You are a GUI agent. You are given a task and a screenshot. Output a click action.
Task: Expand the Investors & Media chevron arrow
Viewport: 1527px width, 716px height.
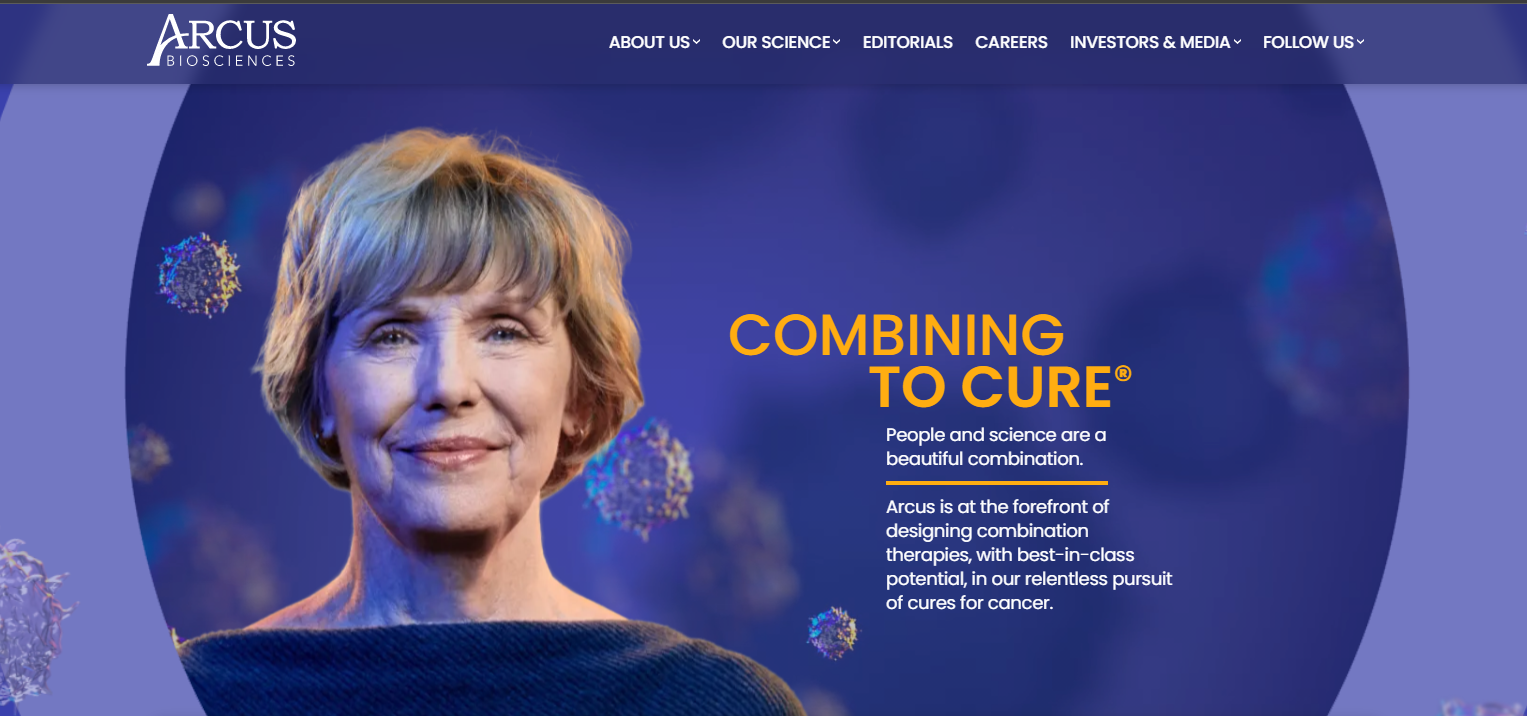(x=1237, y=42)
